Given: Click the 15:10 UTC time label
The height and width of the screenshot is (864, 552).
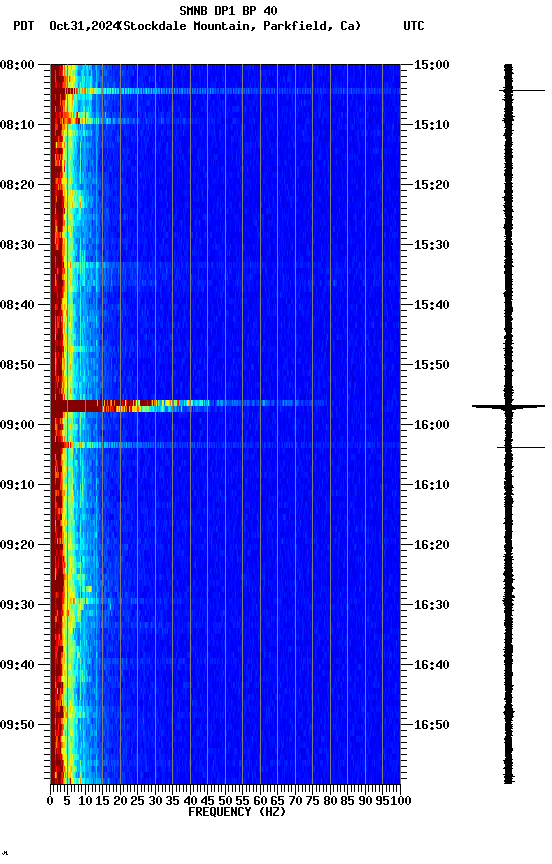Looking at the screenshot, I should (x=431, y=125).
